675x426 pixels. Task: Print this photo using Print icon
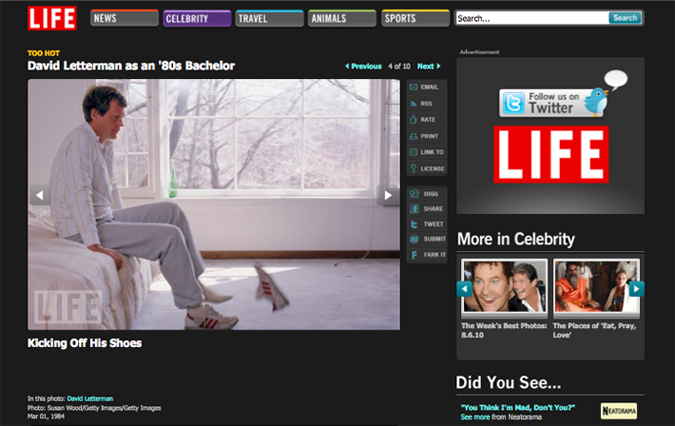[413, 136]
